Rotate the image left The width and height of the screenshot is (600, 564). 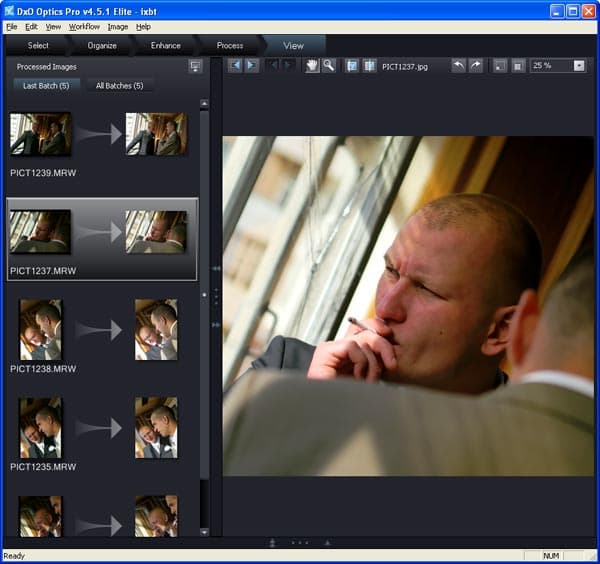[x=458, y=66]
